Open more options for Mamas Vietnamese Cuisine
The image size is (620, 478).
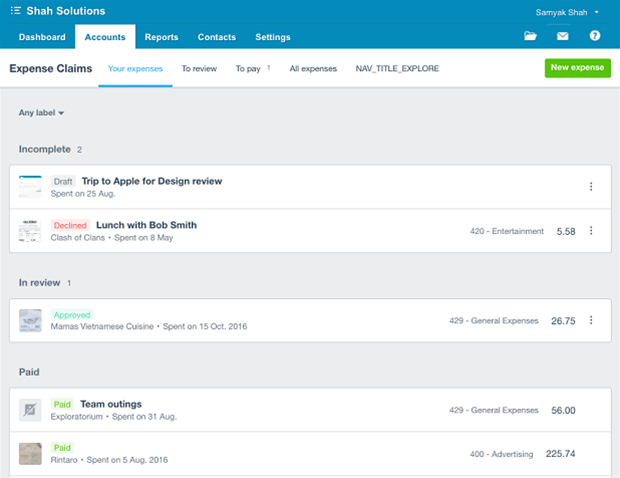coord(591,320)
